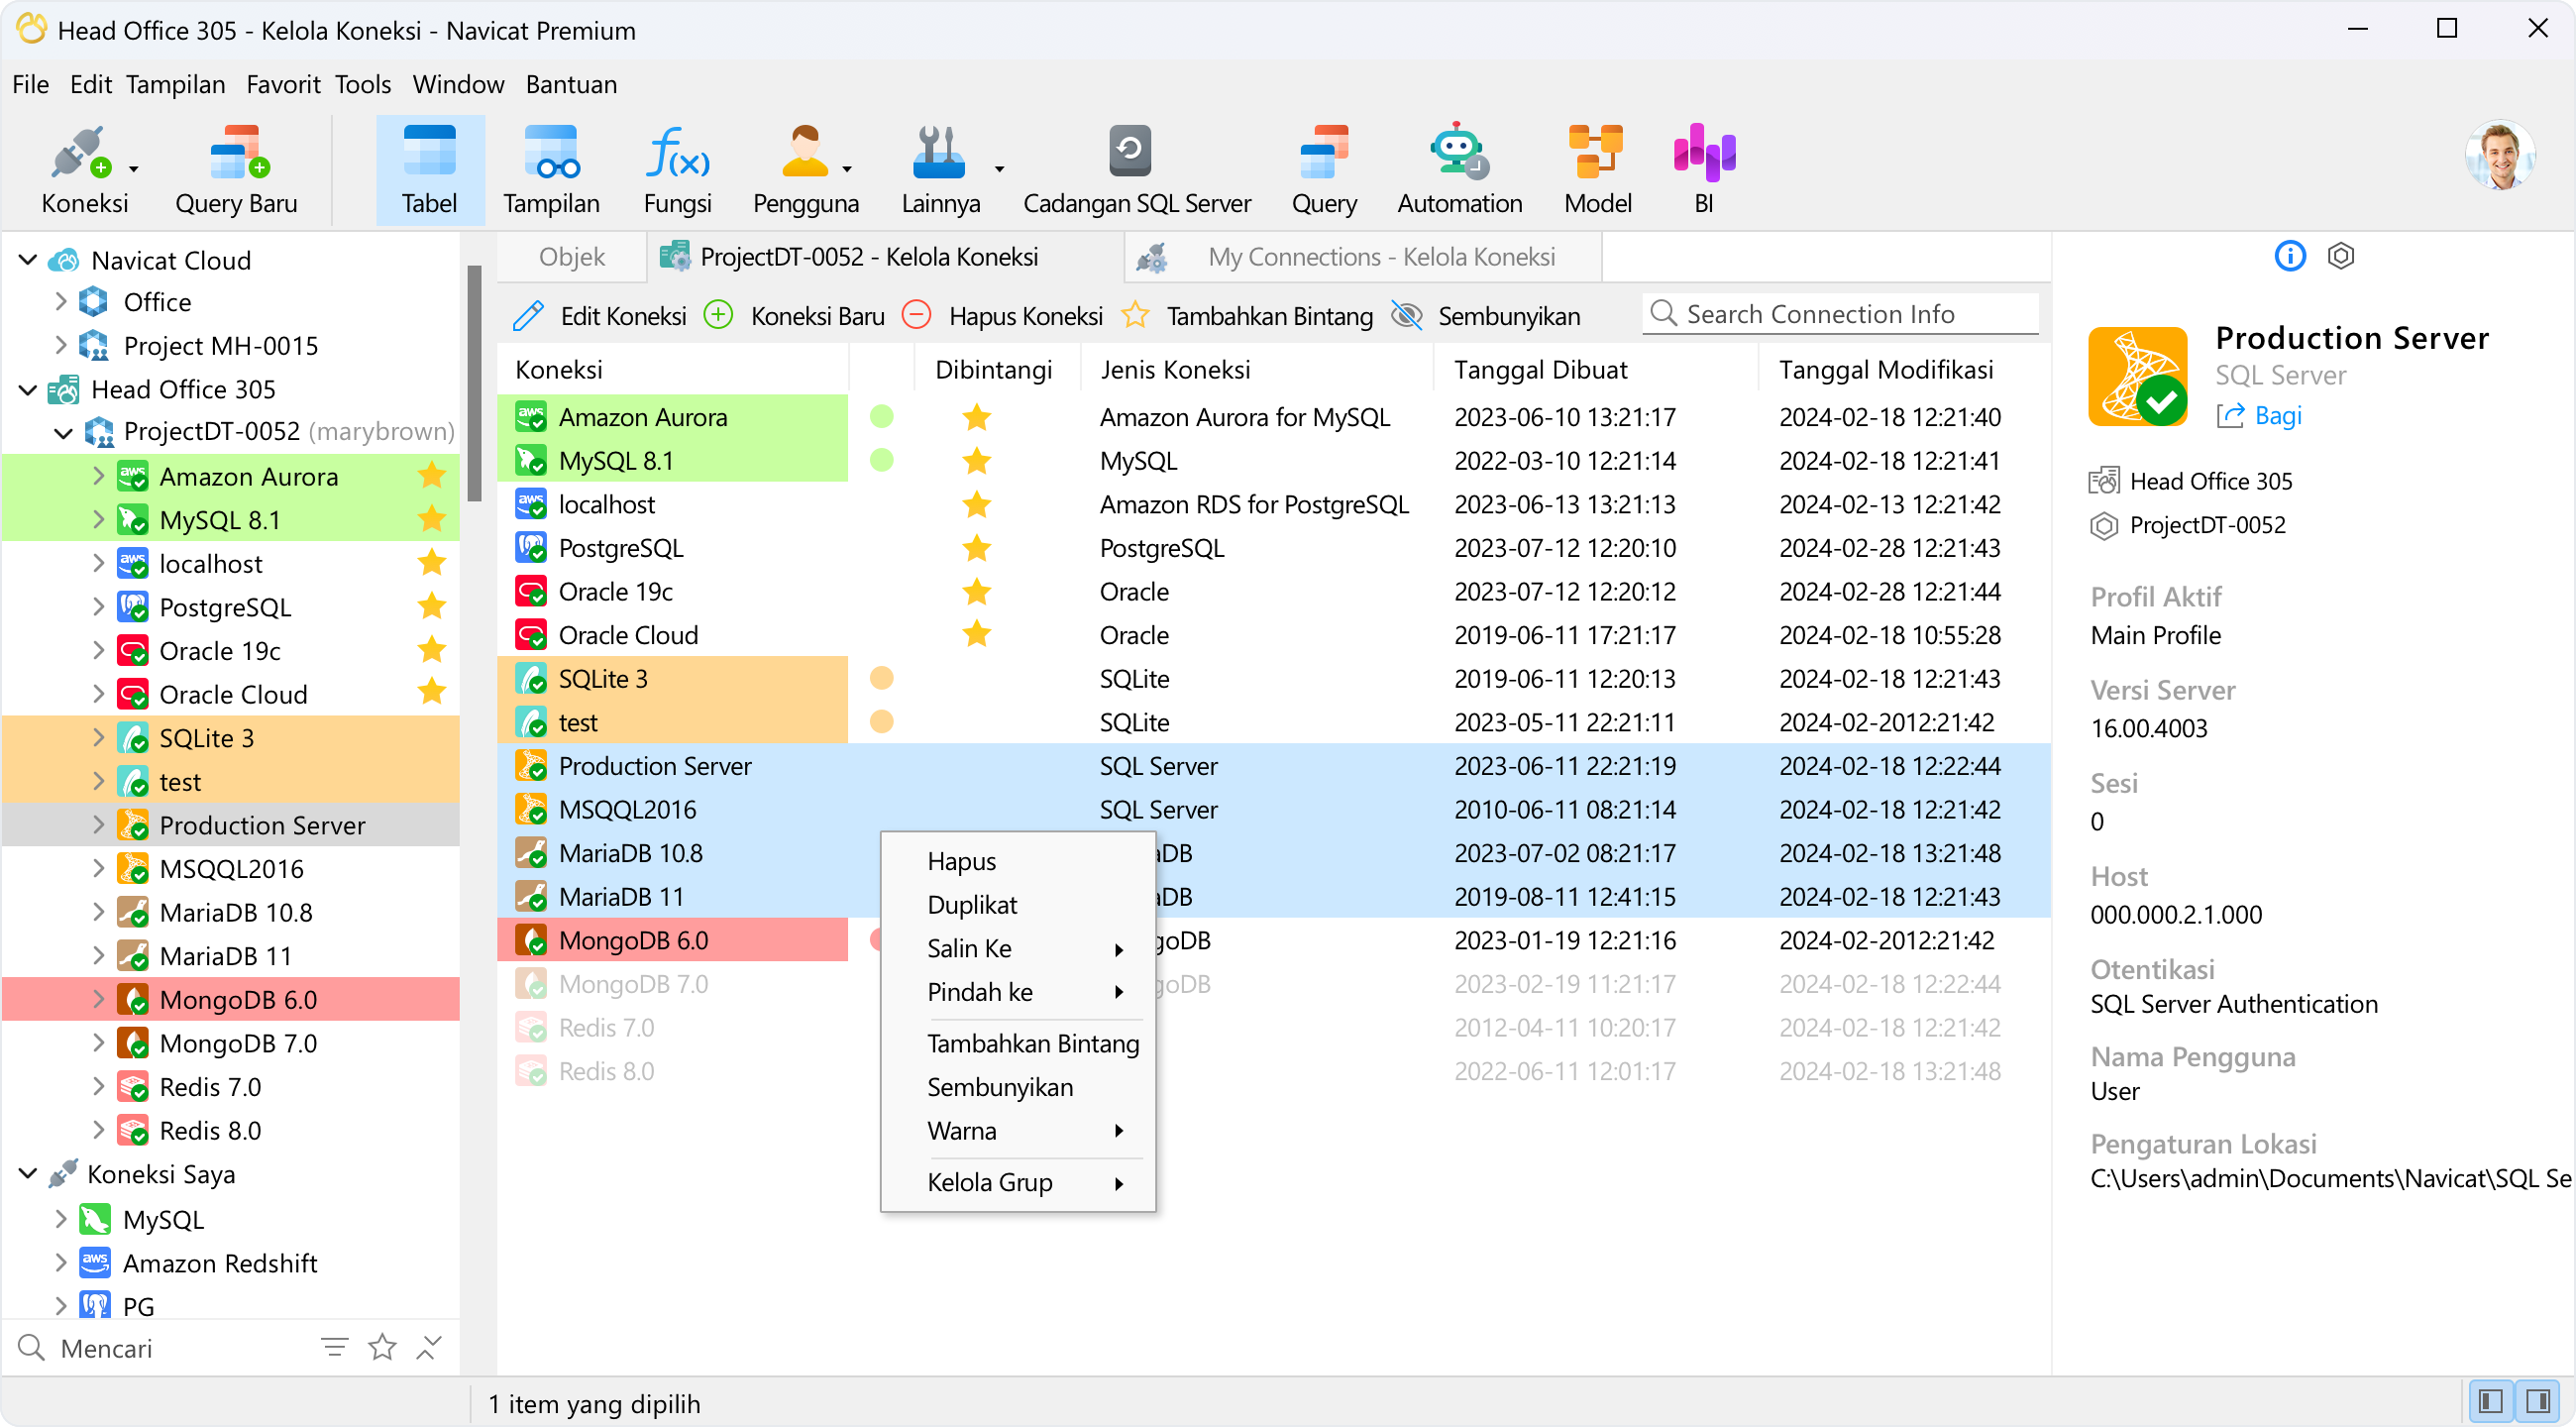Sort by the Jenis Koneksi column header

click(x=1256, y=370)
